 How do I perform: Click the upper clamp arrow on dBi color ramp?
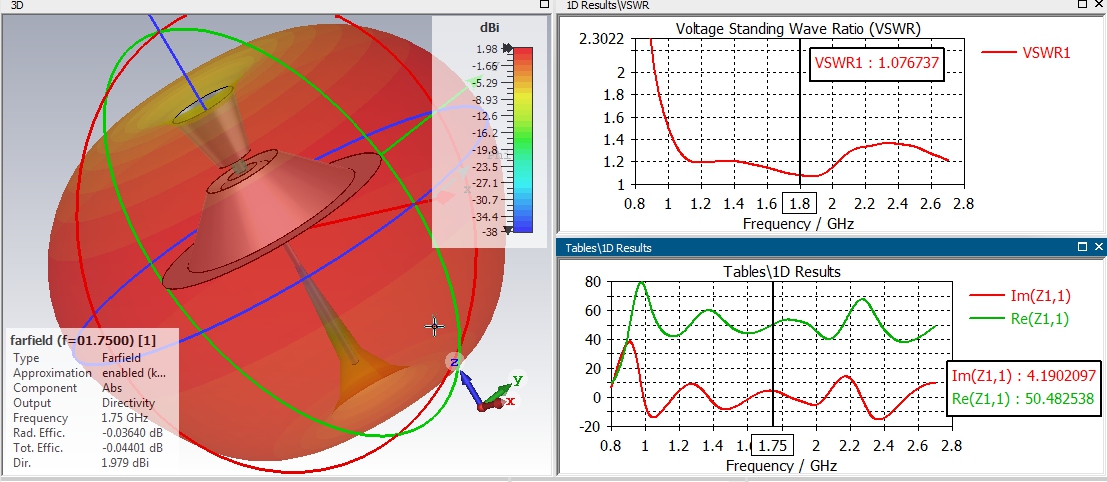pyautogui.click(x=507, y=49)
